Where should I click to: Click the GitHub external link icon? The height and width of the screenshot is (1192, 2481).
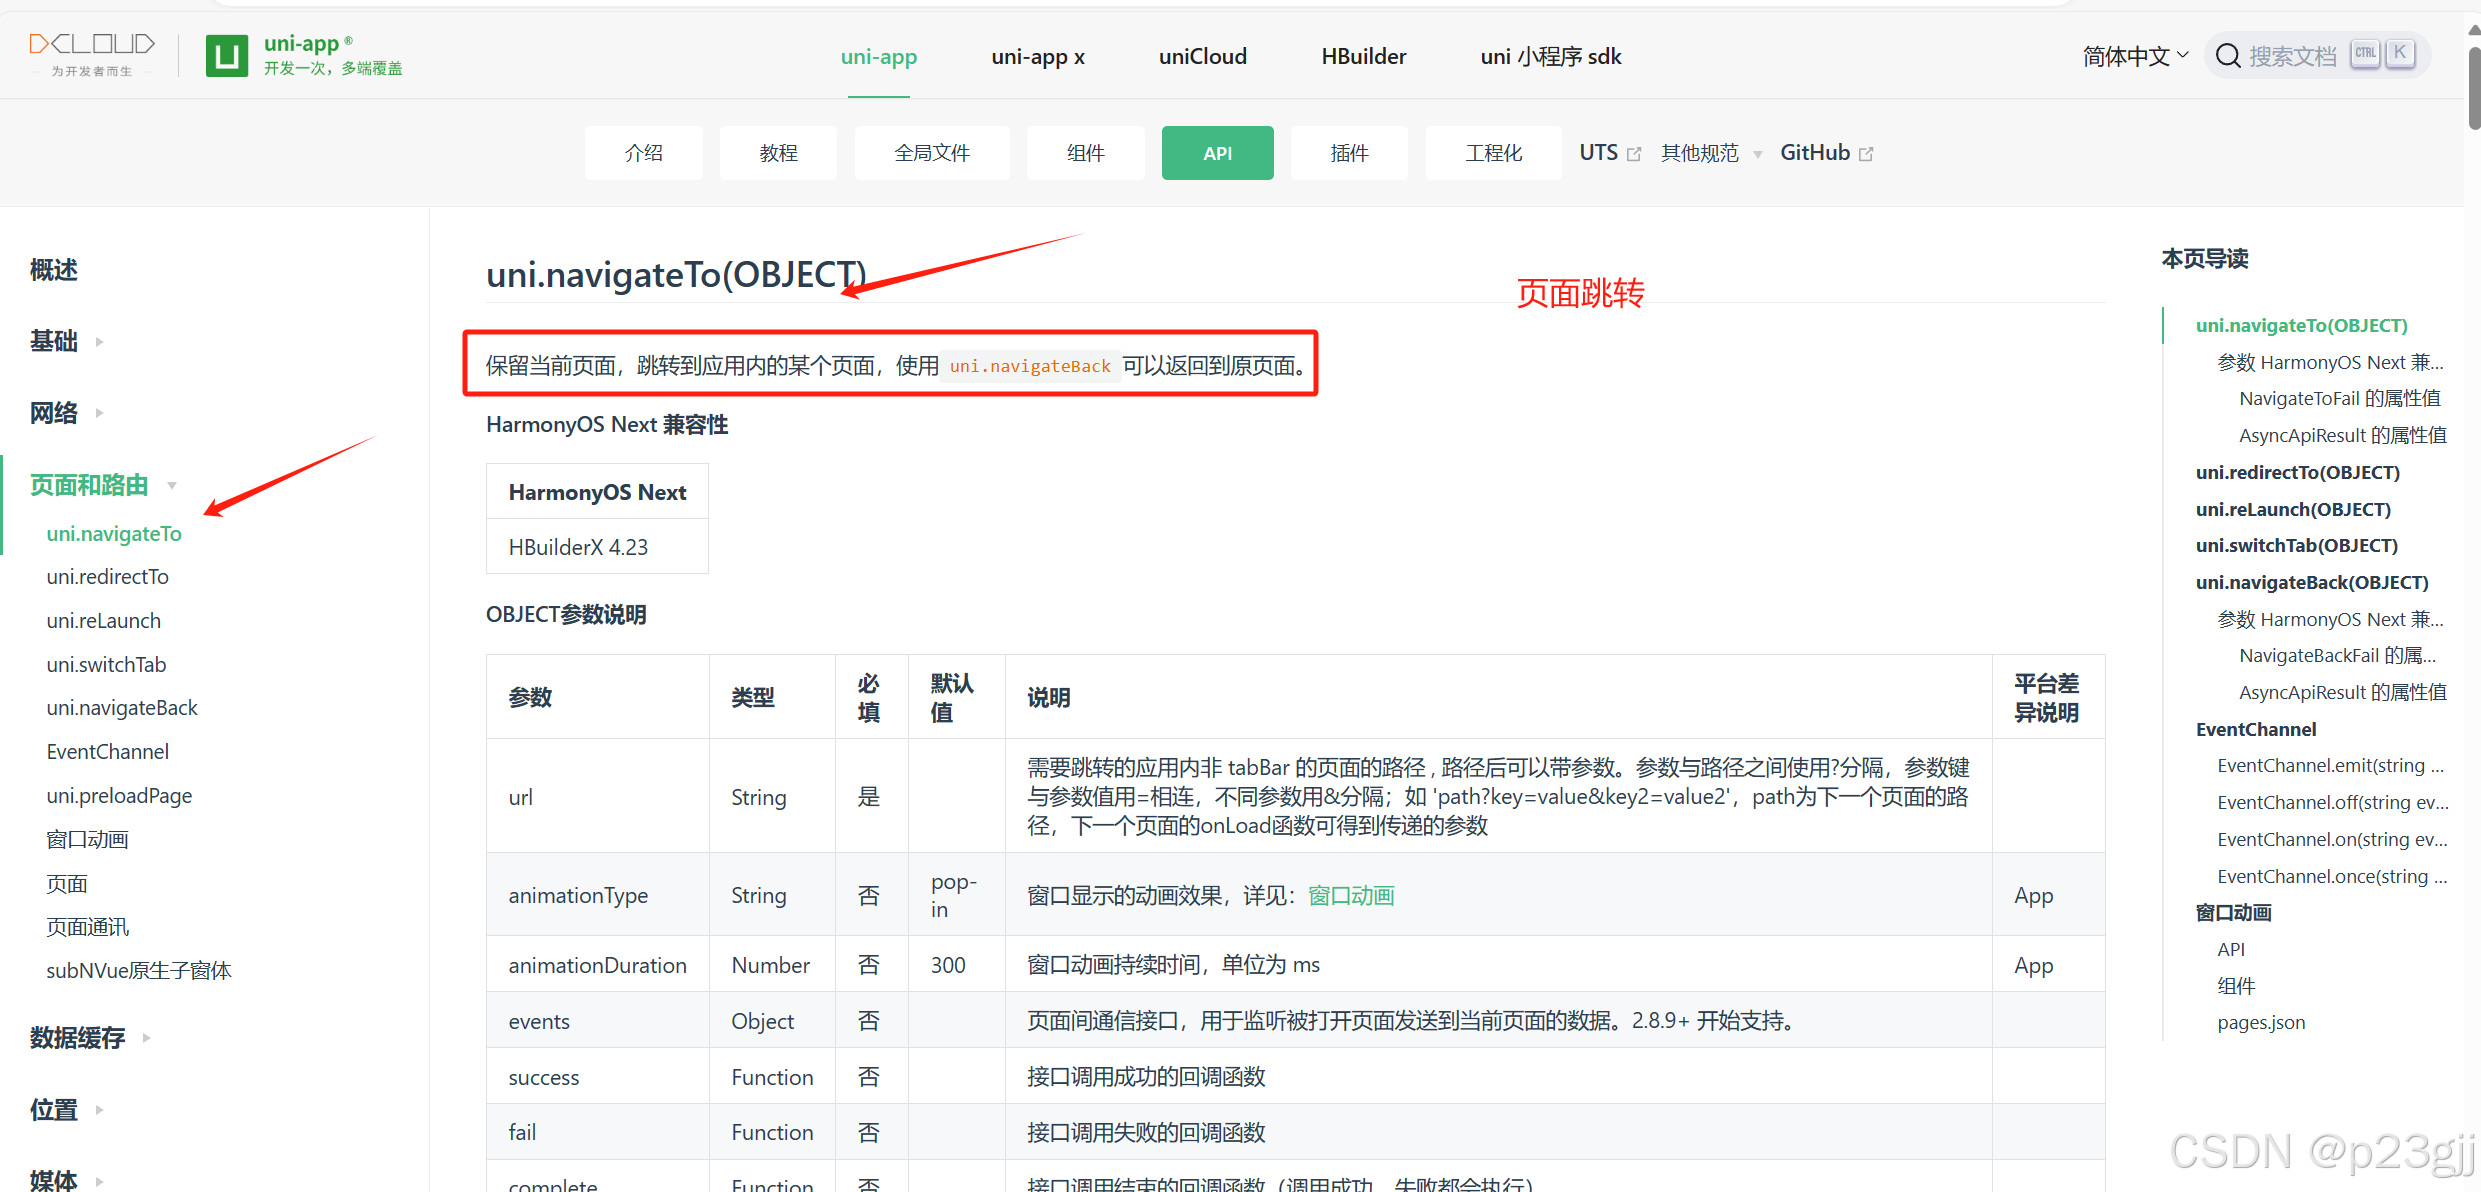(x=1866, y=154)
